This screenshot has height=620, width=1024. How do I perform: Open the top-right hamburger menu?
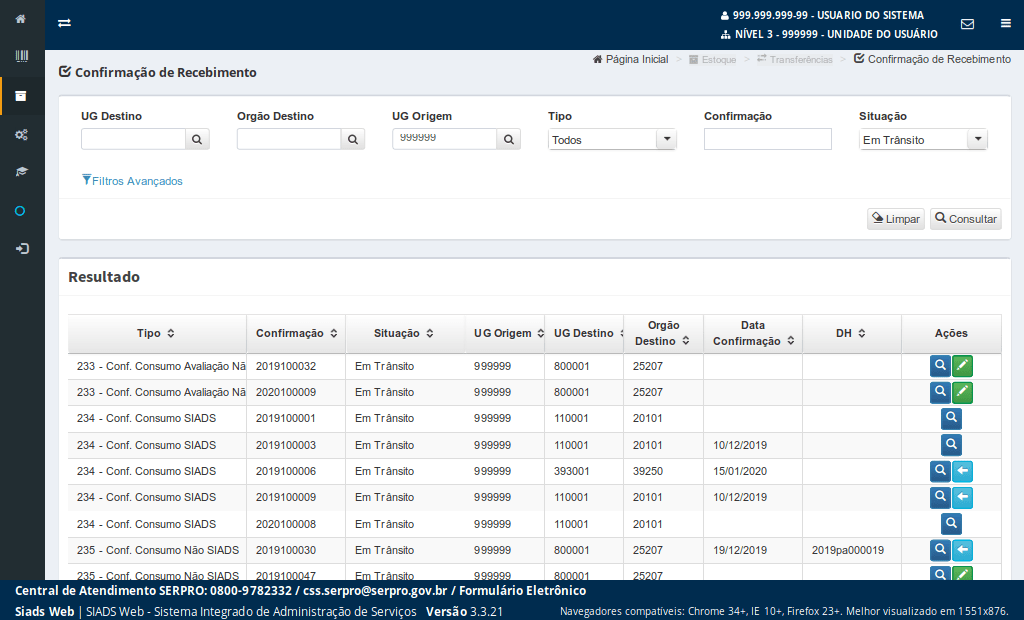click(1006, 24)
